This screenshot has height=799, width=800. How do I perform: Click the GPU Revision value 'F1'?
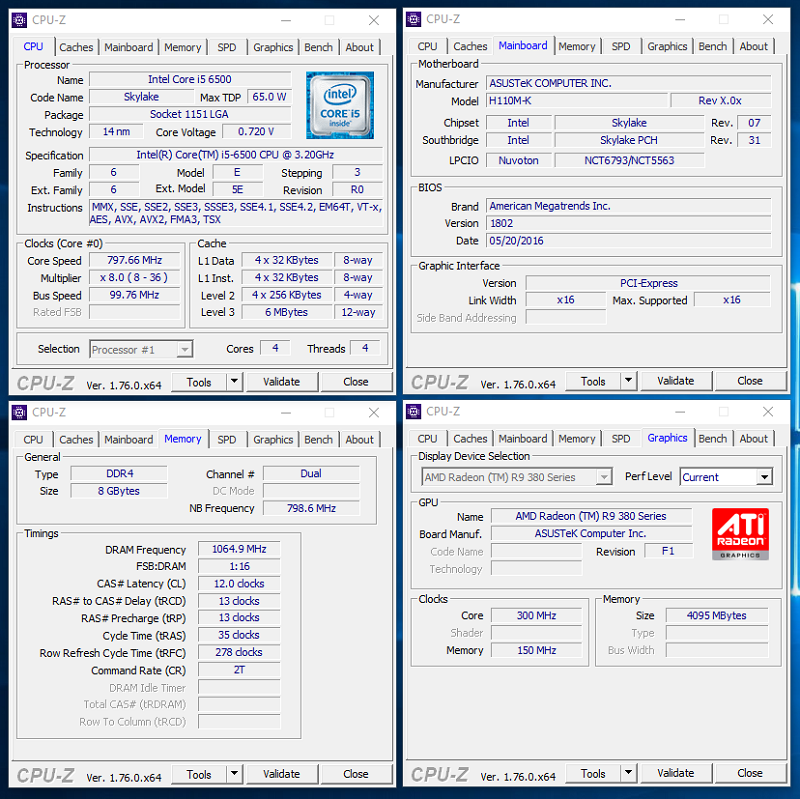tap(668, 551)
